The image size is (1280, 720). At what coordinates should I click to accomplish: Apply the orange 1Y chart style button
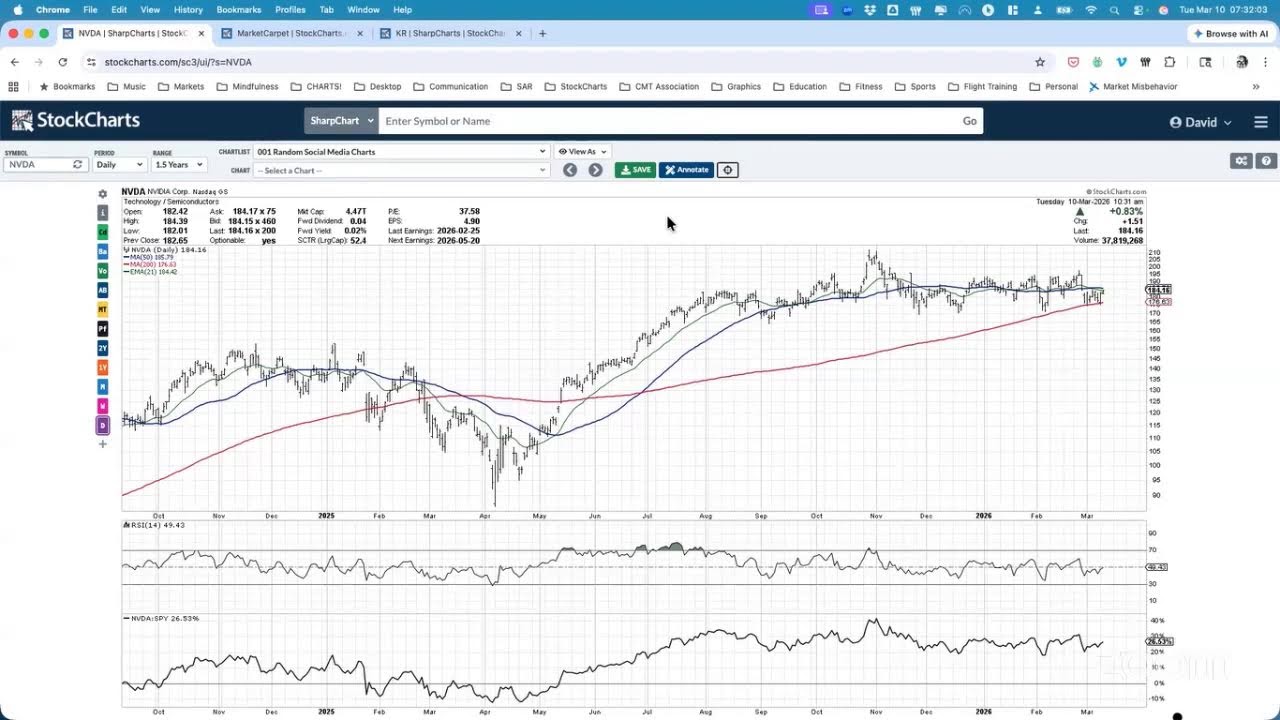[102, 367]
